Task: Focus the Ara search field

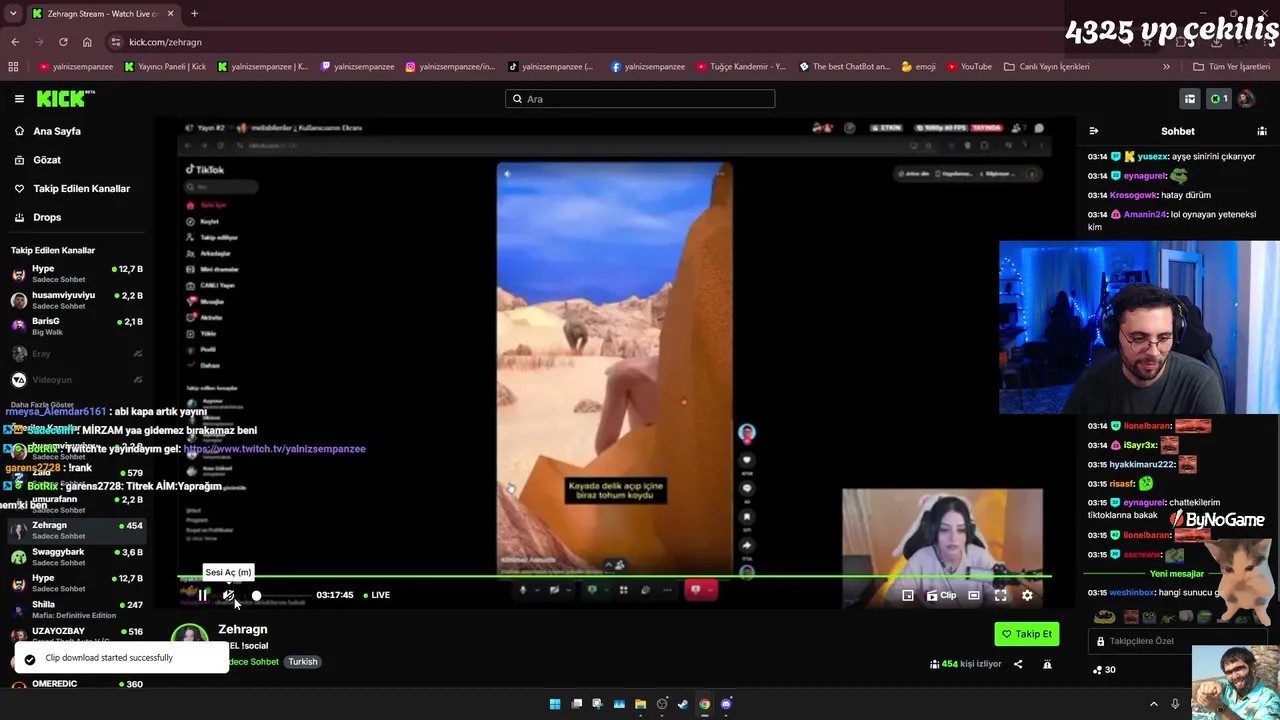Action: point(640,99)
